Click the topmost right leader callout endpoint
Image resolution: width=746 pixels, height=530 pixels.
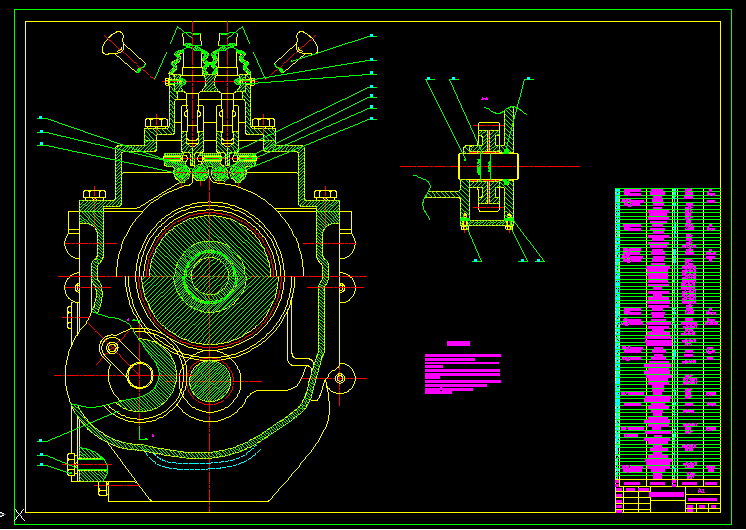coord(373,36)
